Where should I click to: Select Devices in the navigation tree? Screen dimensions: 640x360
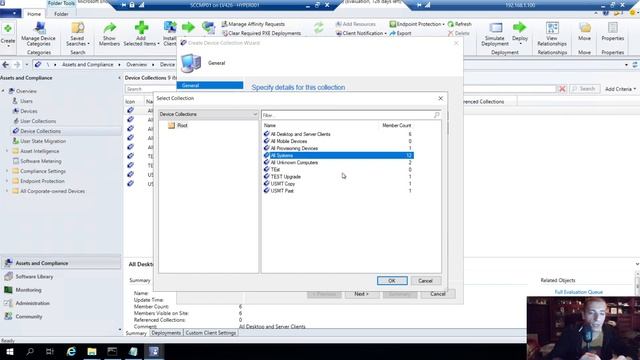[29, 111]
